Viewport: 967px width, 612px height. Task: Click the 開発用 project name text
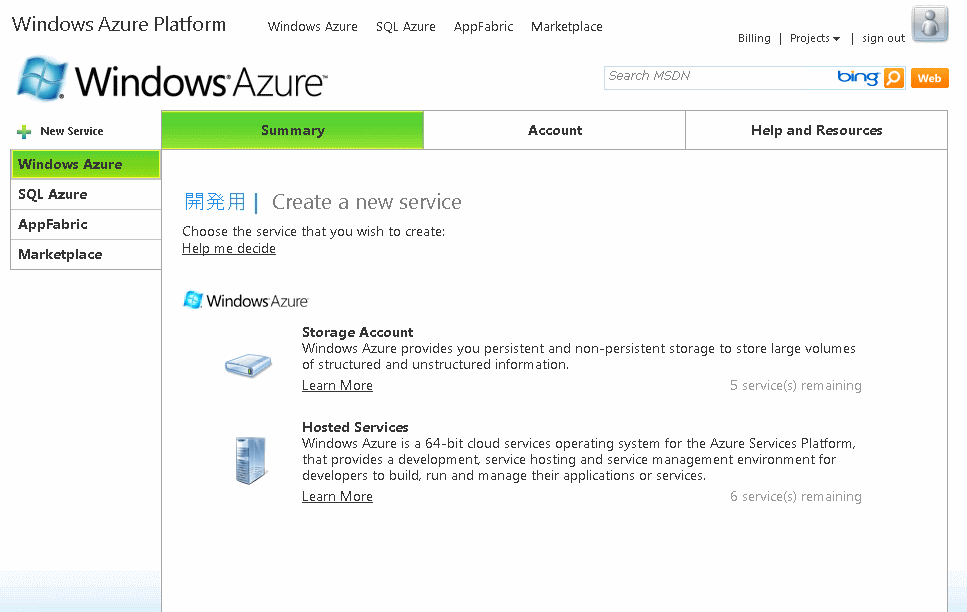[x=215, y=202]
